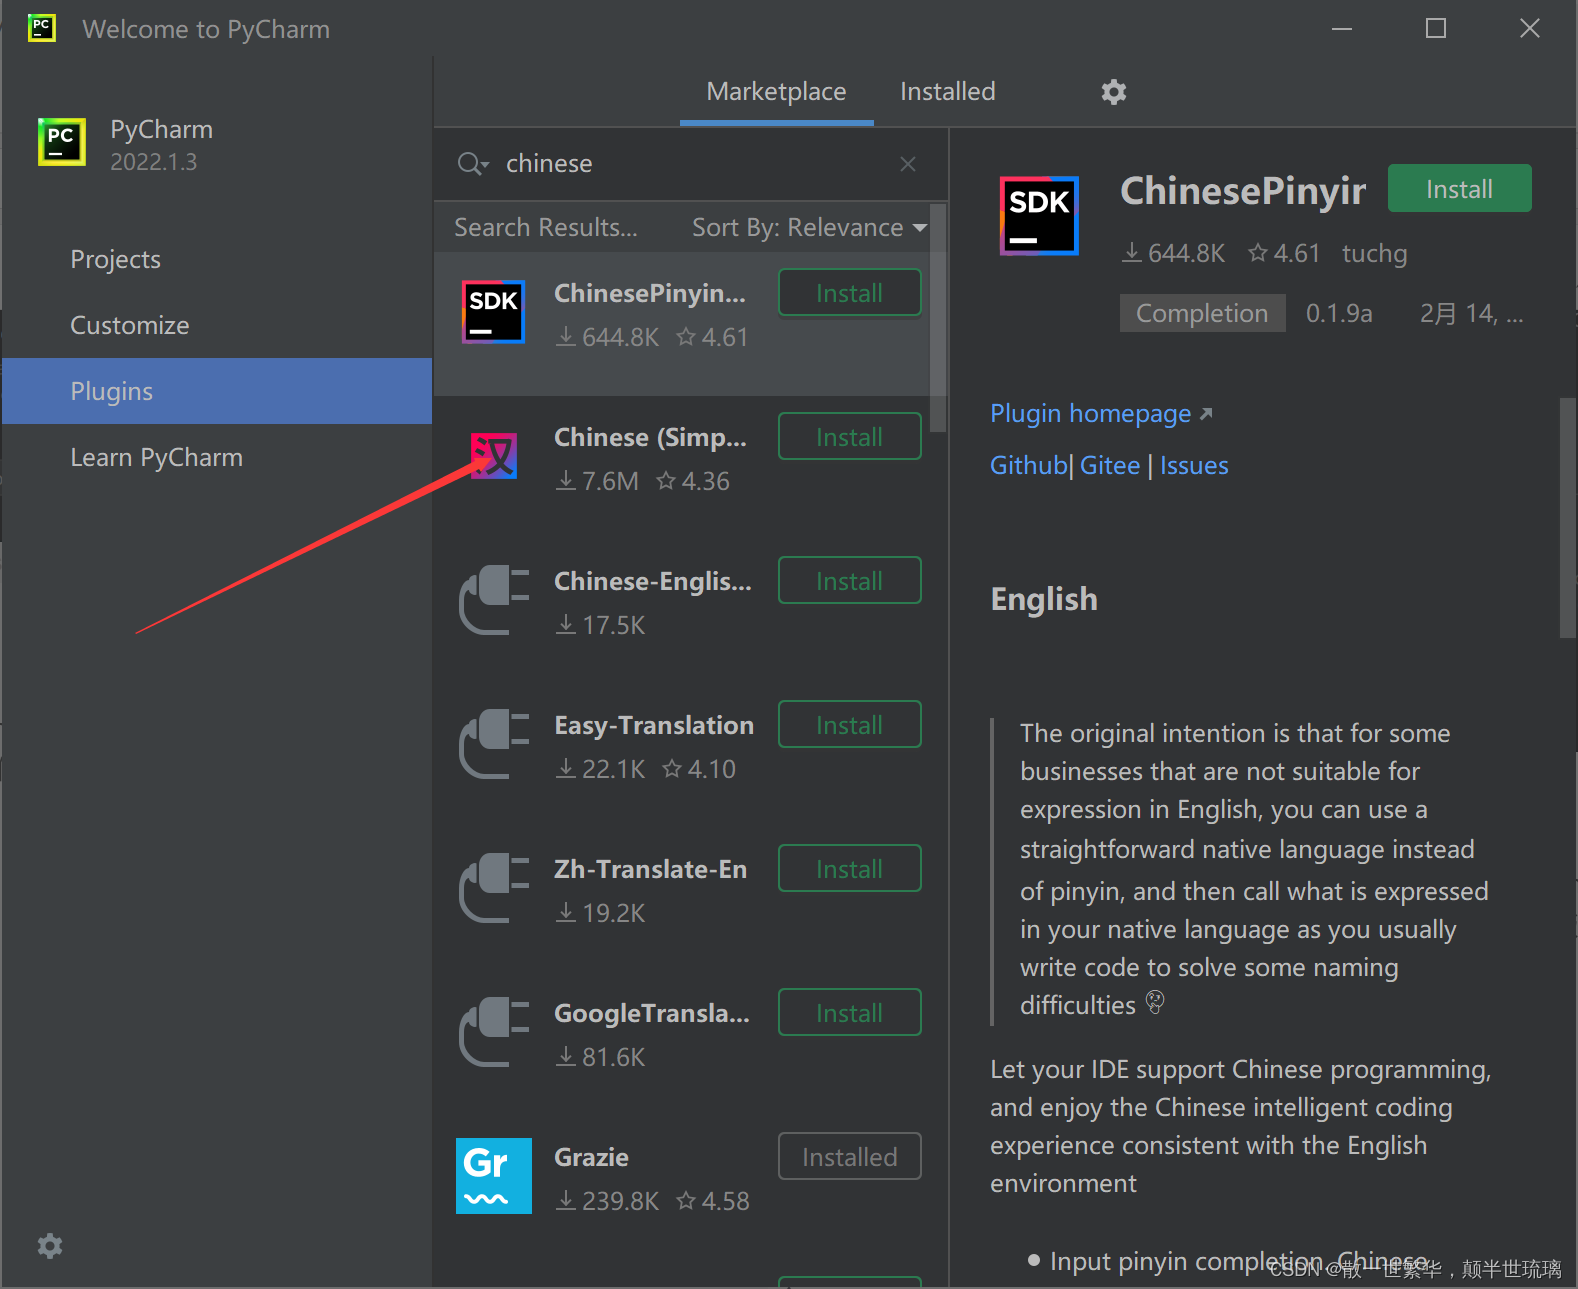The height and width of the screenshot is (1289, 1578).
Task: Switch to the Marketplace tab
Action: pos(776,92)
